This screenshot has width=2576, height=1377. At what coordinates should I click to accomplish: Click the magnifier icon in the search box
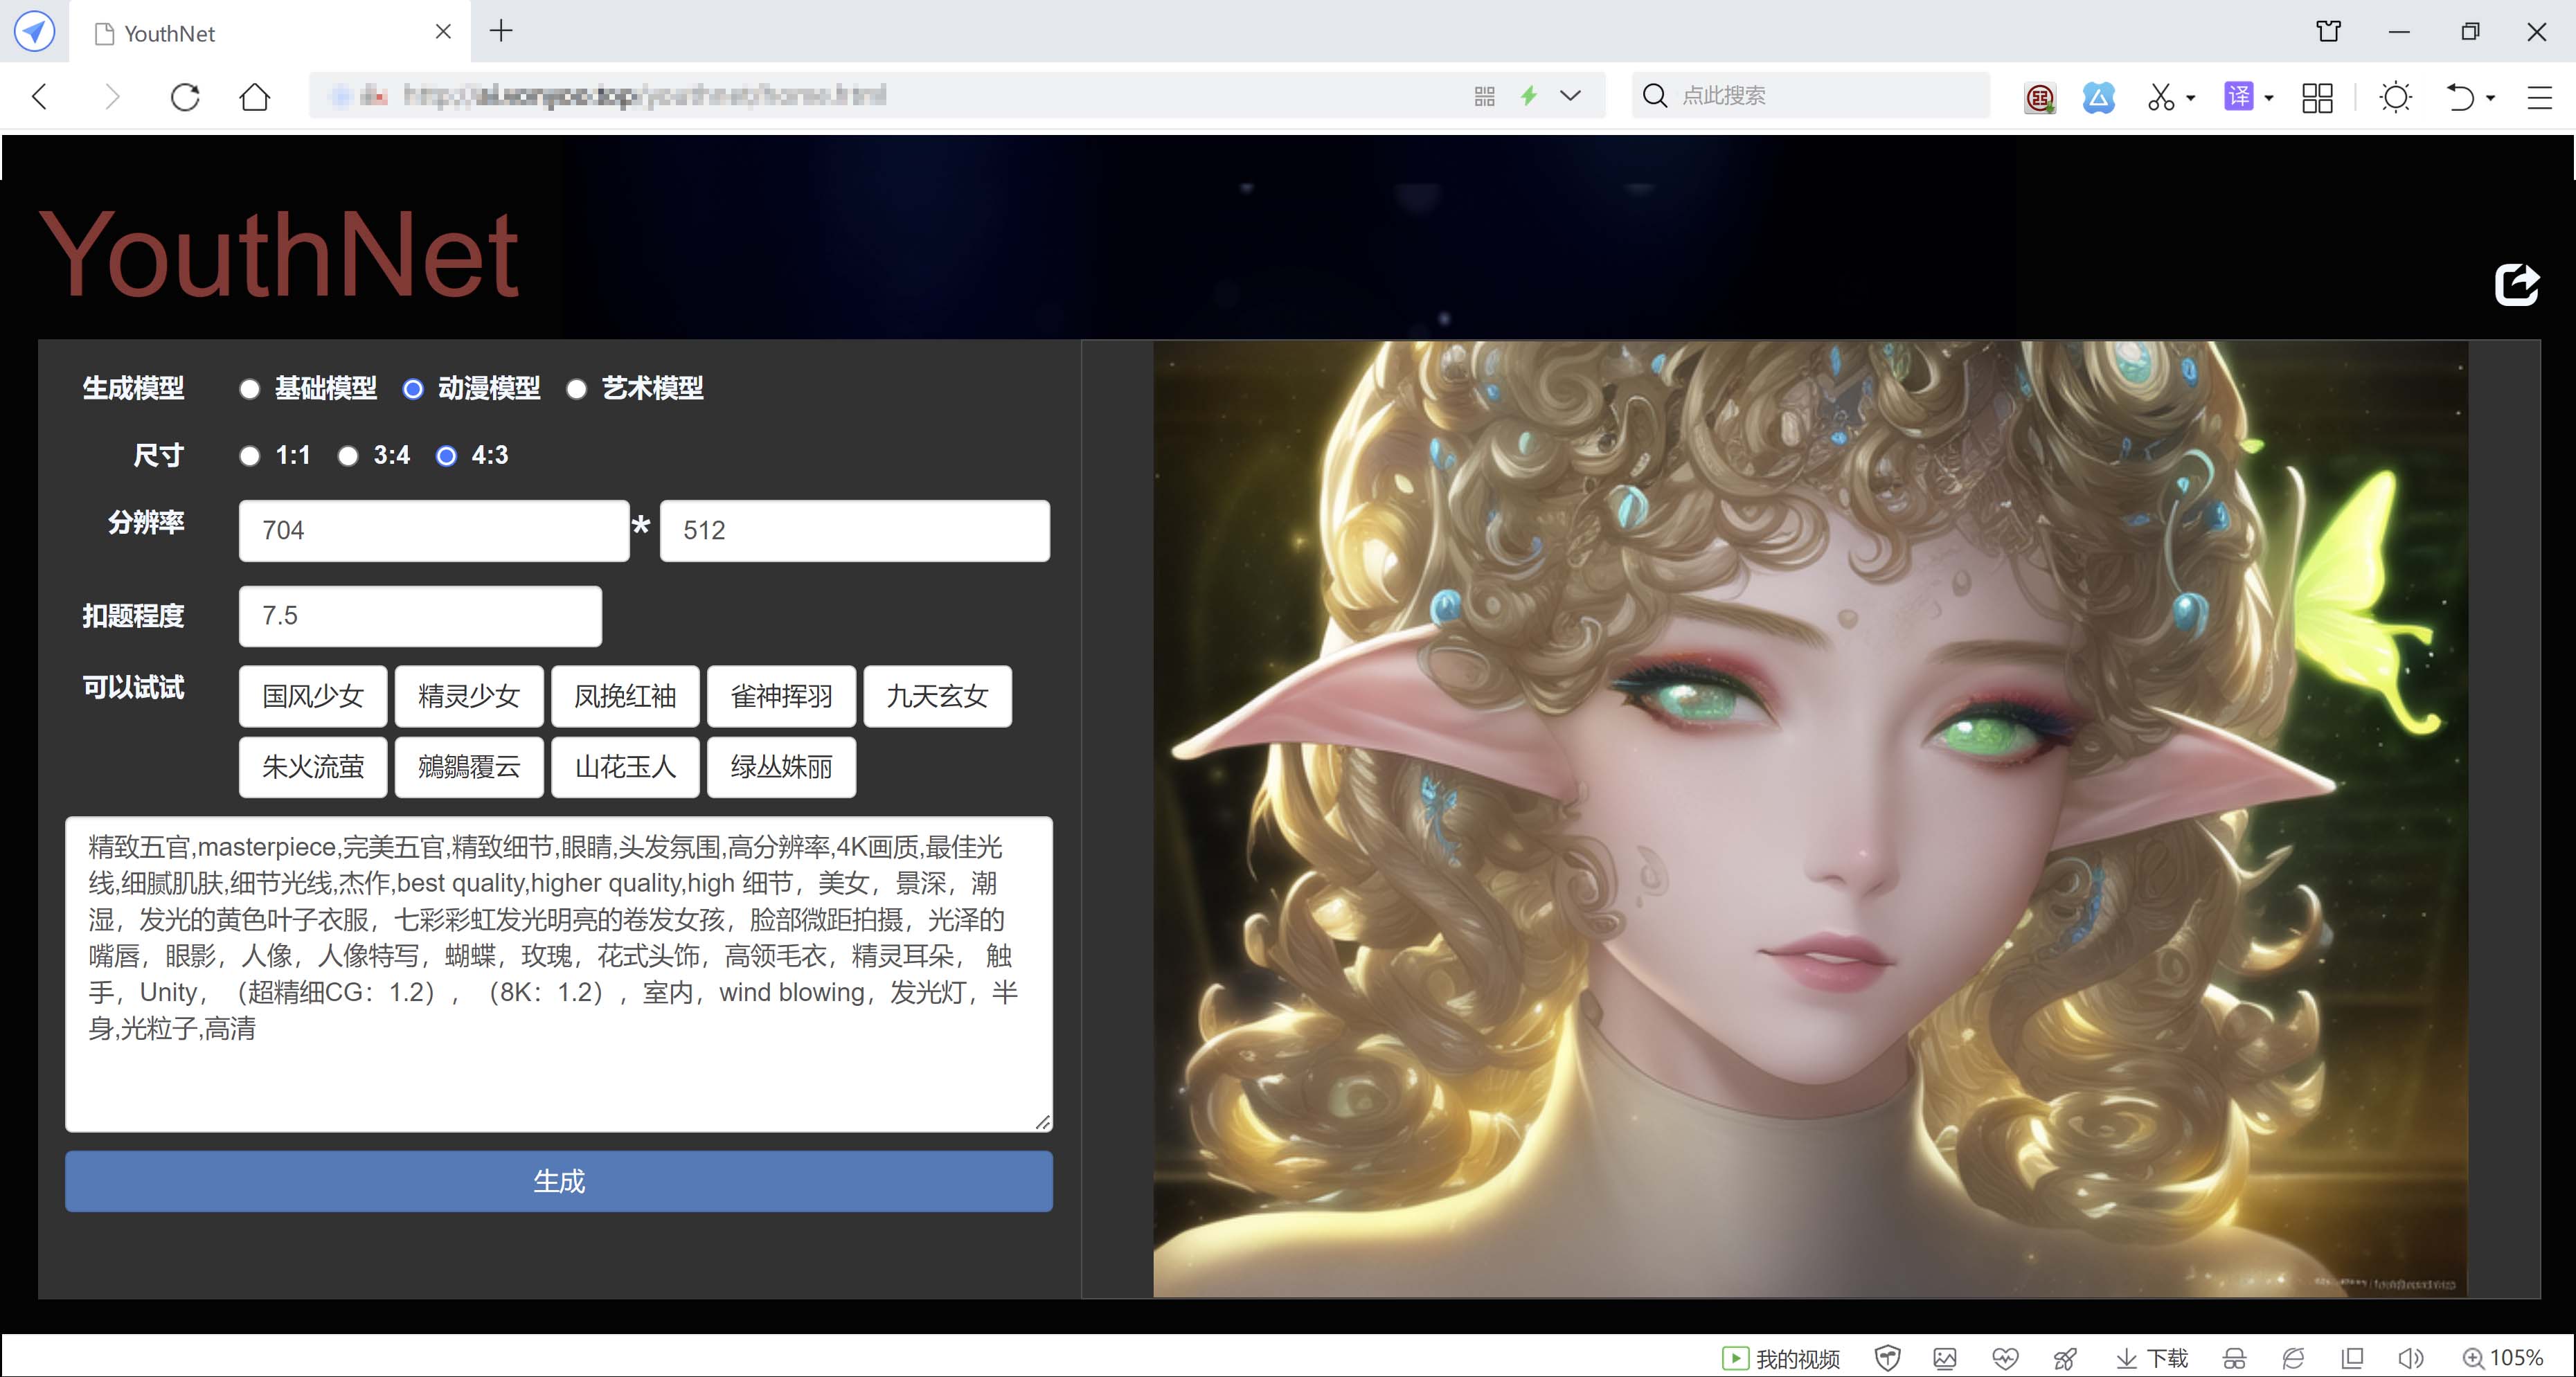[x=1655, y=96]
